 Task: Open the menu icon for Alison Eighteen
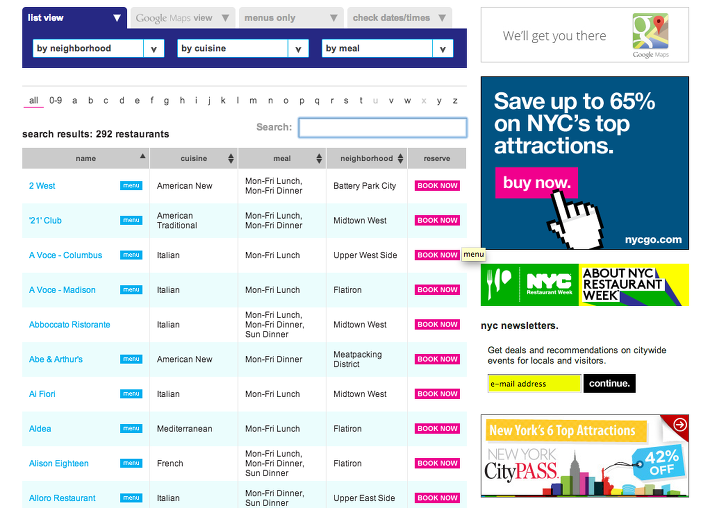tap(131, 463)
